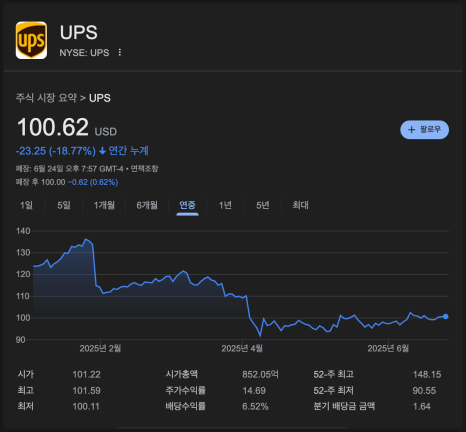This screenshot has height=432, width=466.
Task: Click the 주가수익률 value 14.69
Action: tap(254, 390)
